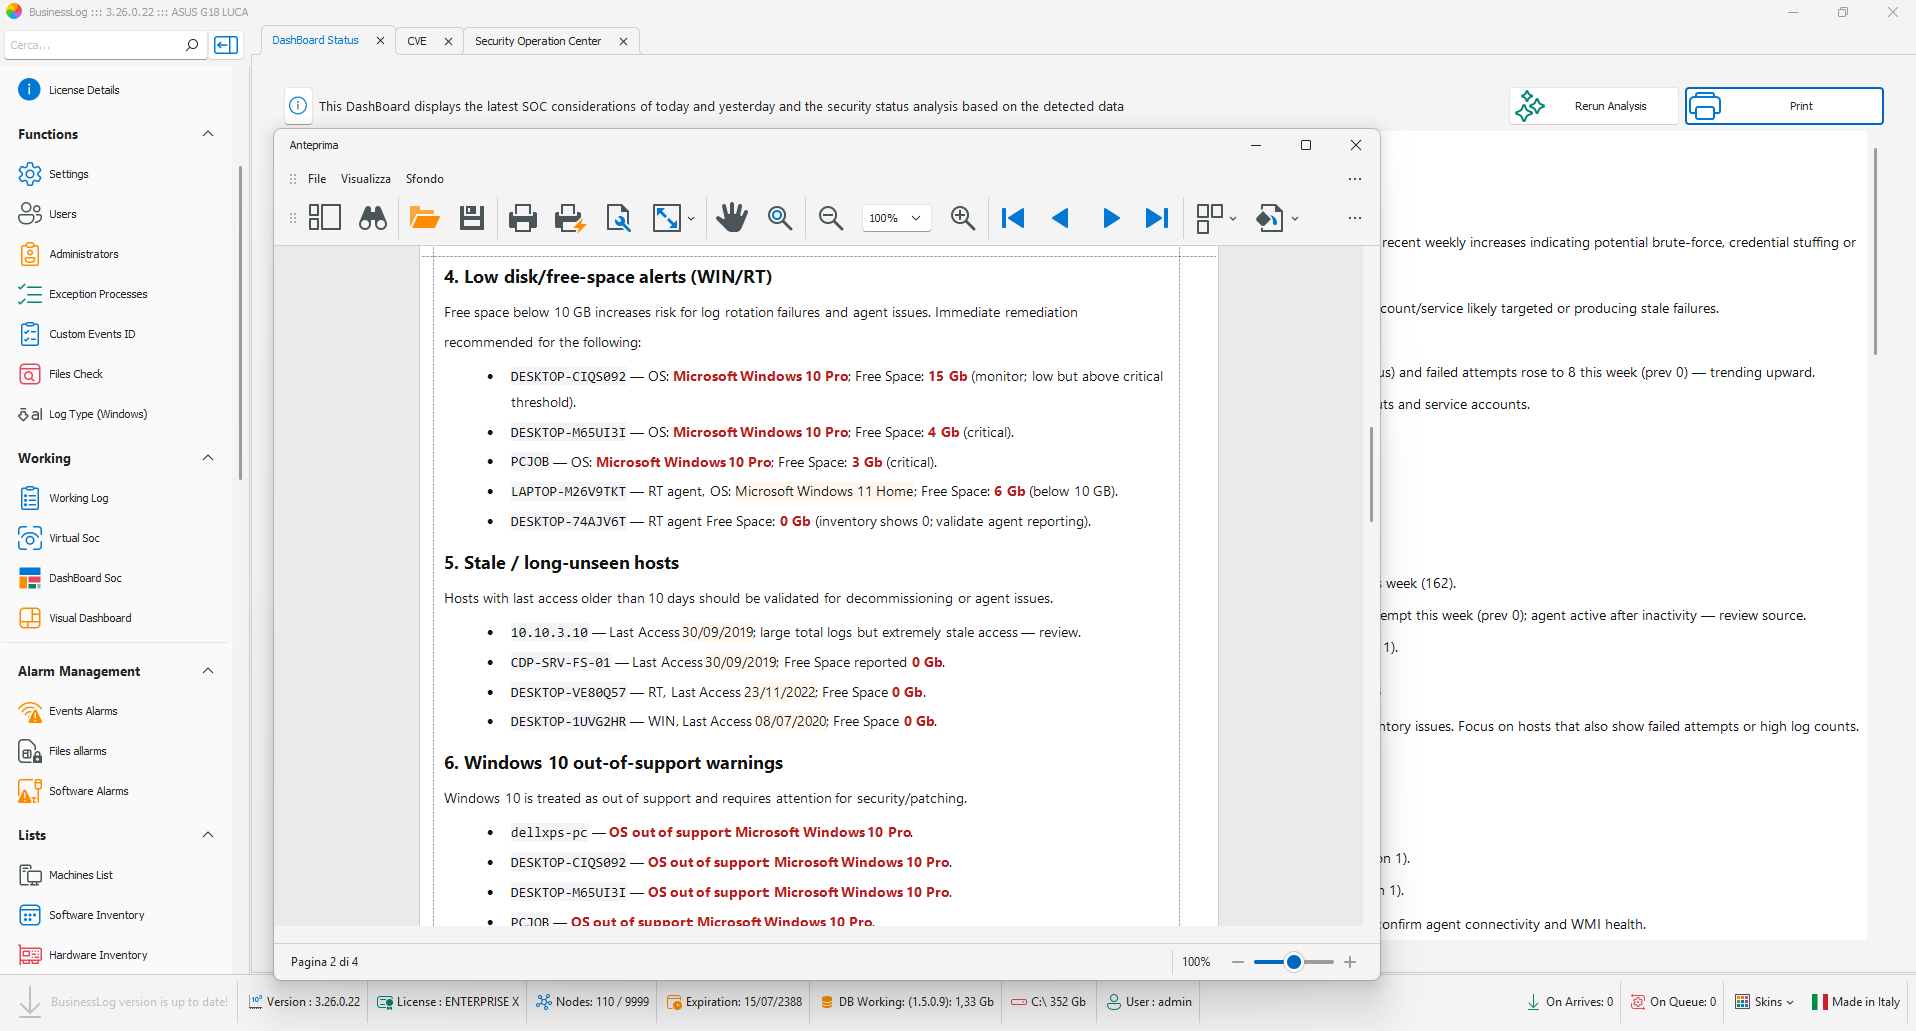1916x1031 pixels.
Task: Open file using the folder icon
Action: (424, 218)
